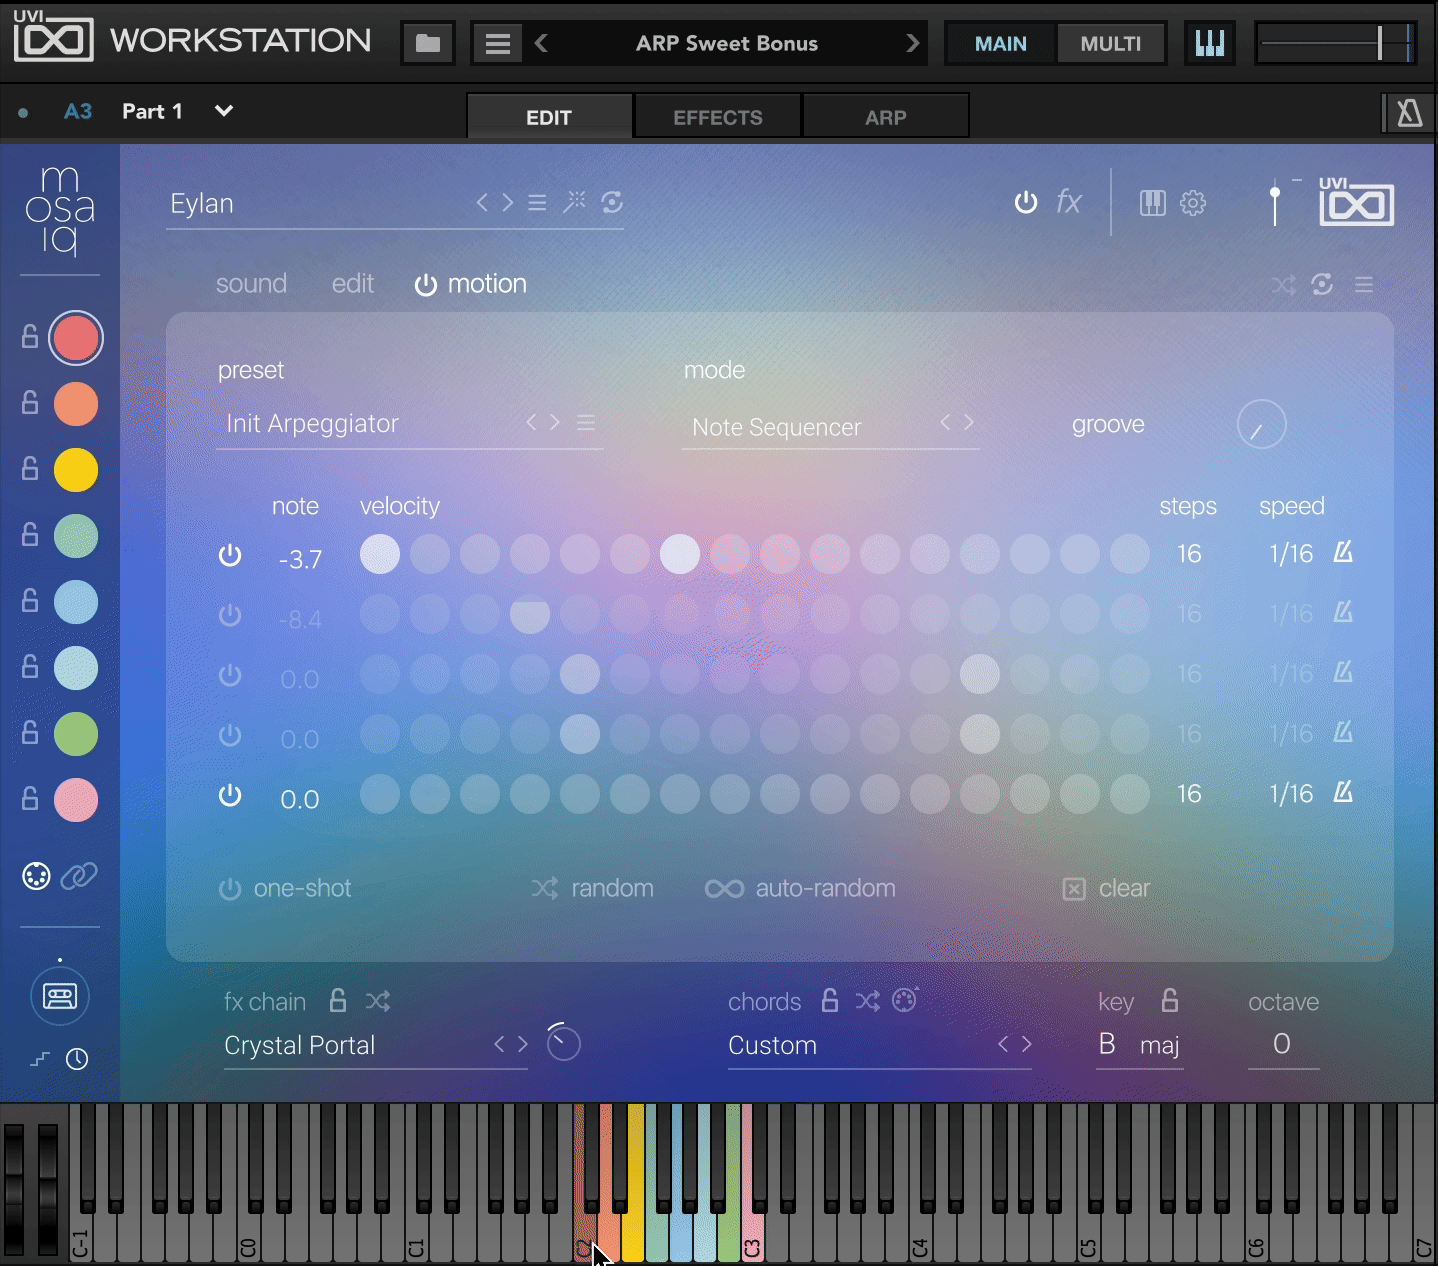Click the magic wand icon beside Eylan

tap(574, 202)
